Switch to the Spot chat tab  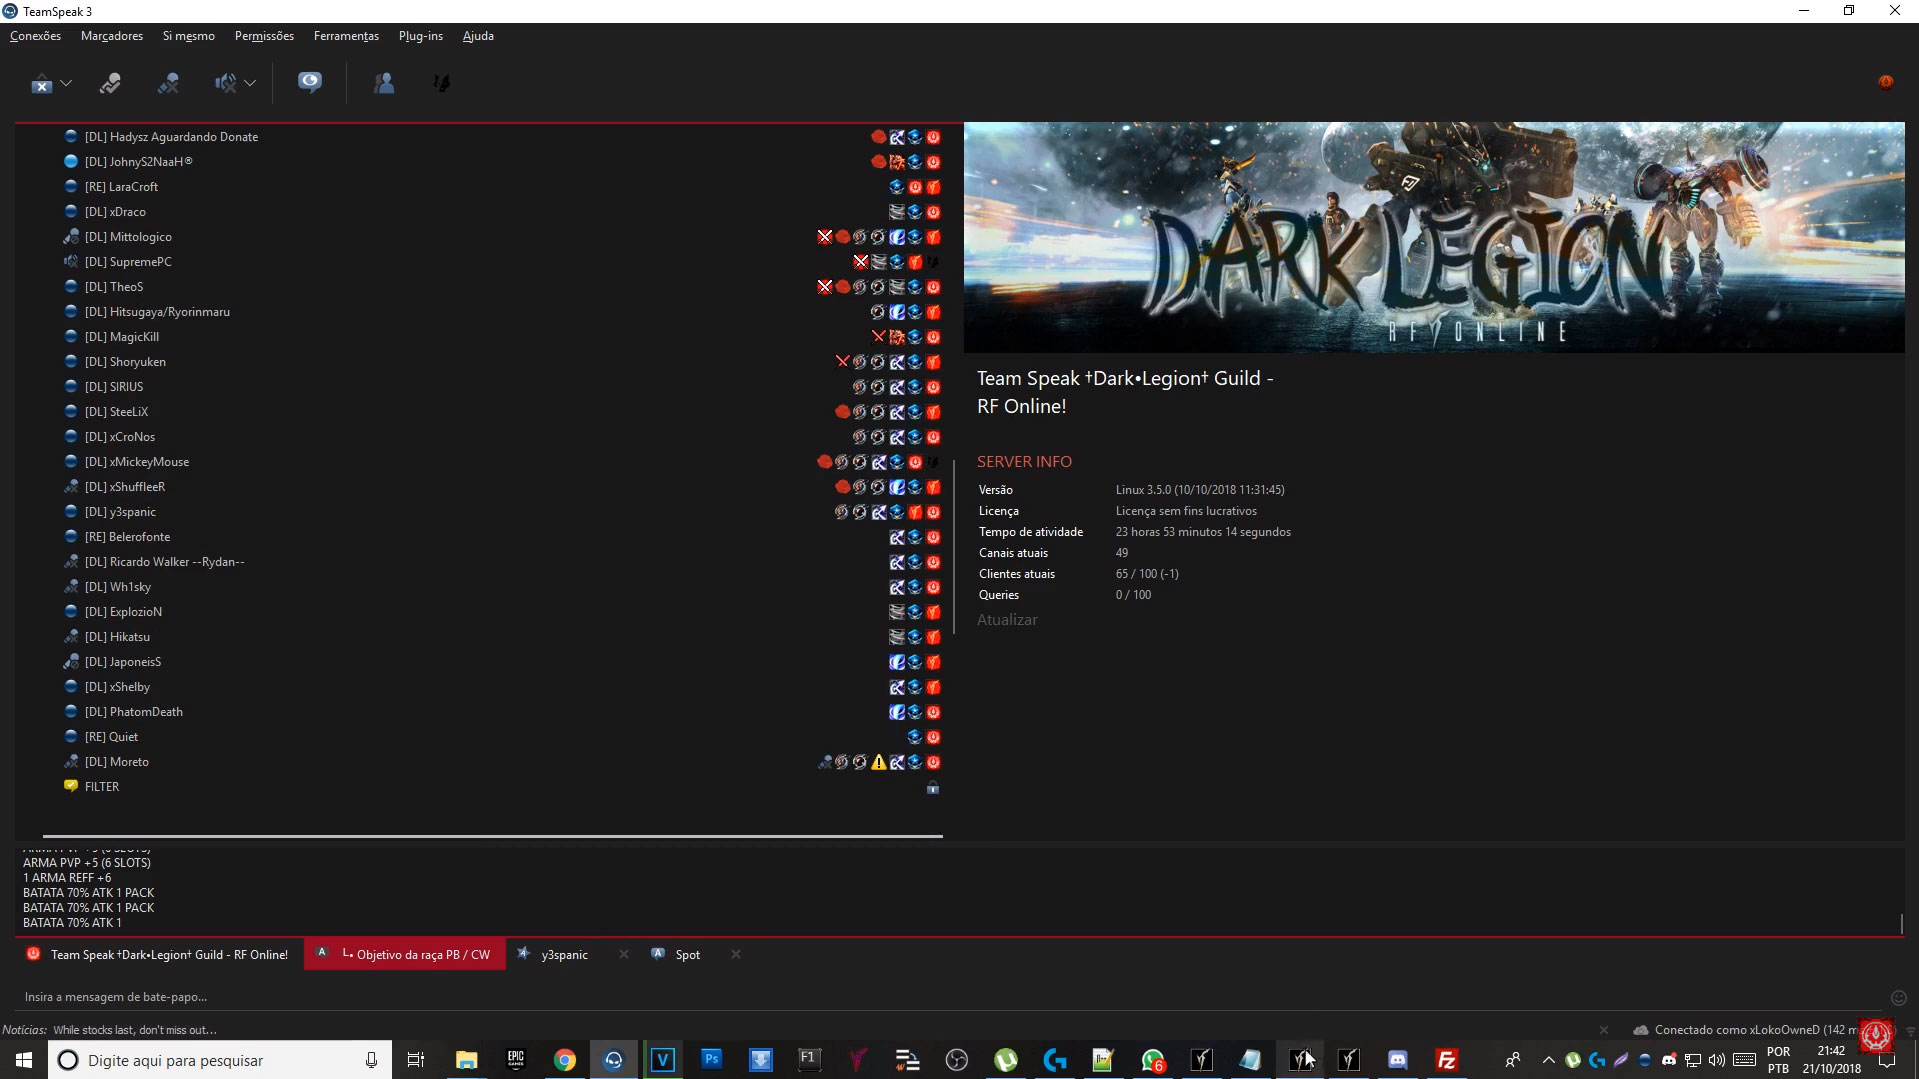coord(687,955)
